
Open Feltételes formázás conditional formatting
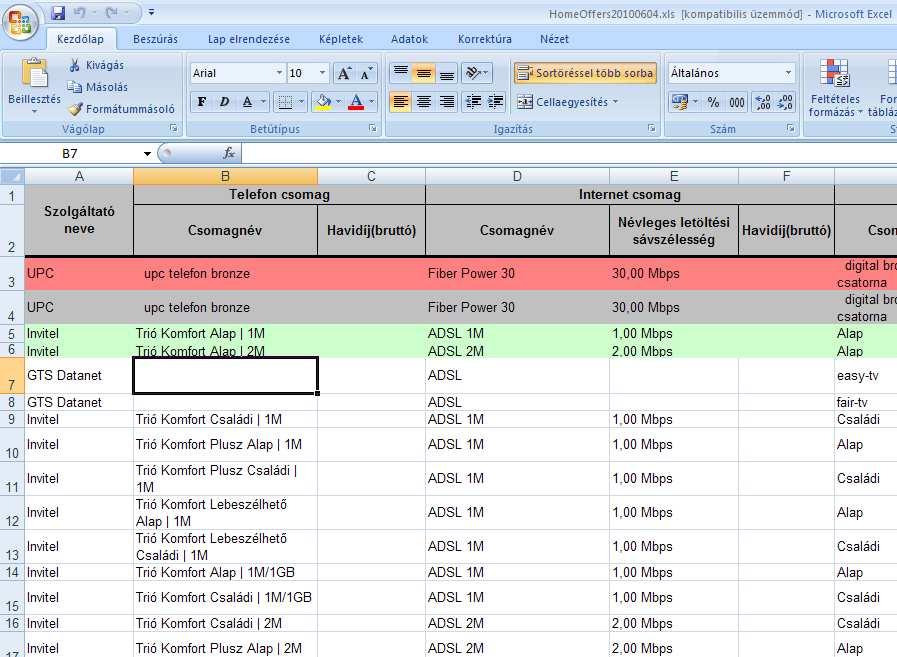pos(835,88)
